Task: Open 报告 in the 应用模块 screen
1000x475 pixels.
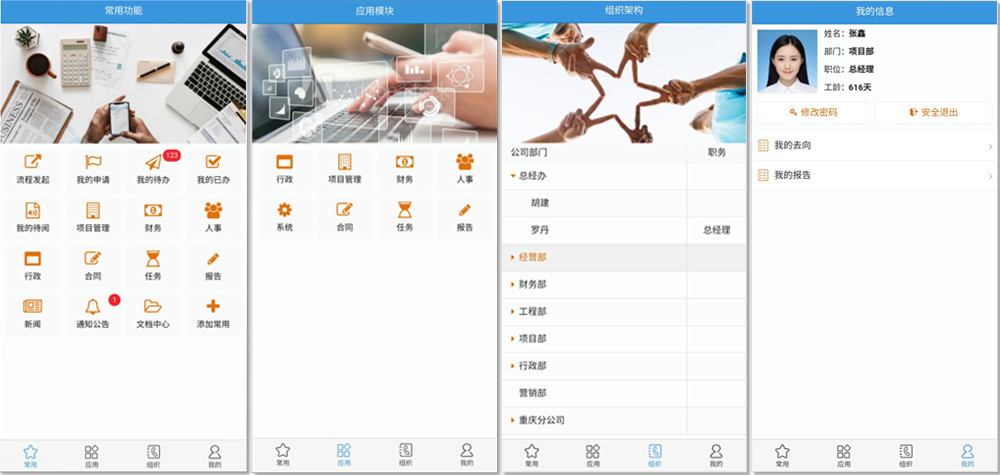Action: pos(465,217)
